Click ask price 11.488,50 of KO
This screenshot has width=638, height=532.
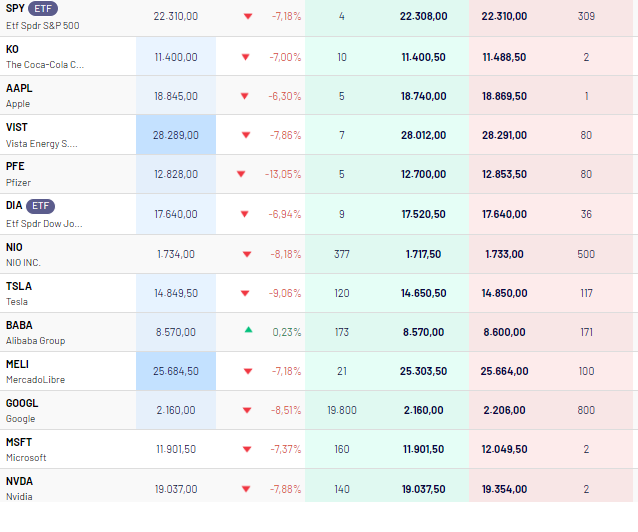click(x=505, y=57)
